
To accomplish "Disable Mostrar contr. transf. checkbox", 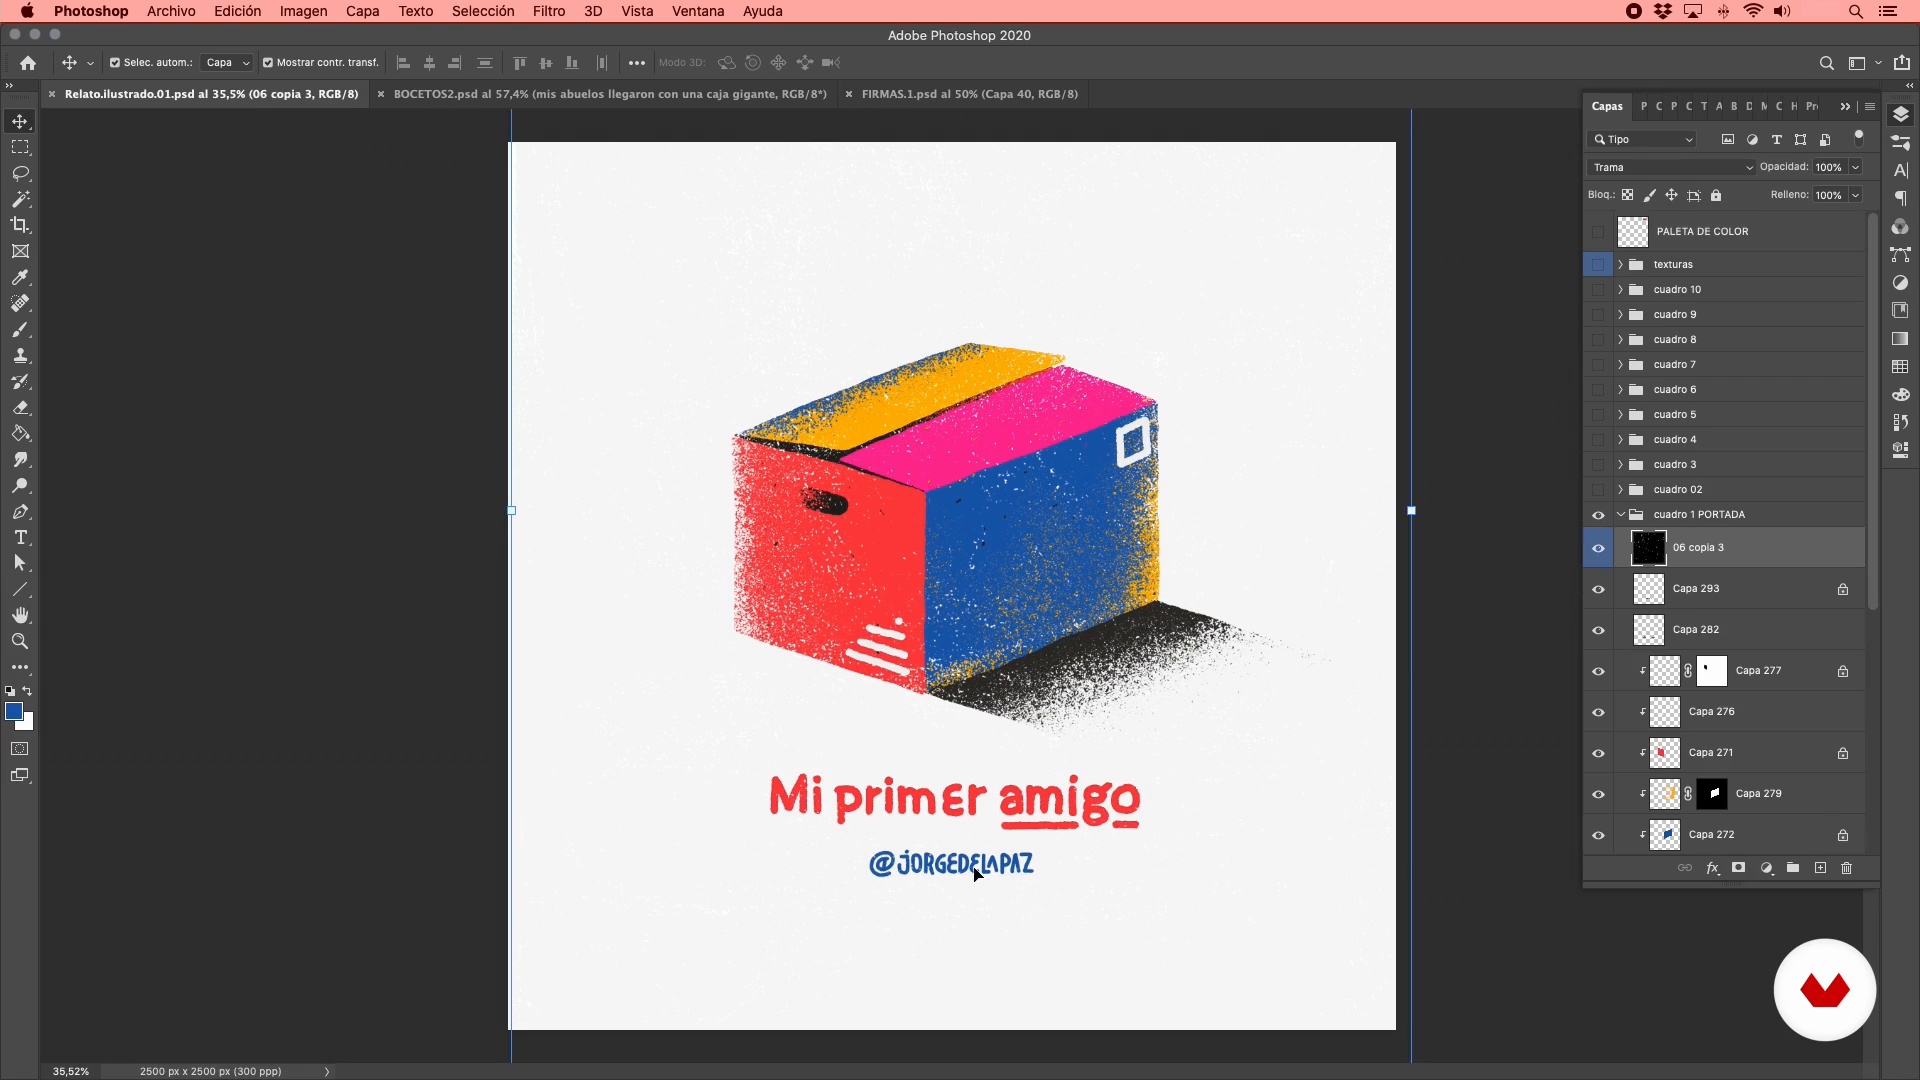I will coord(268,62).
